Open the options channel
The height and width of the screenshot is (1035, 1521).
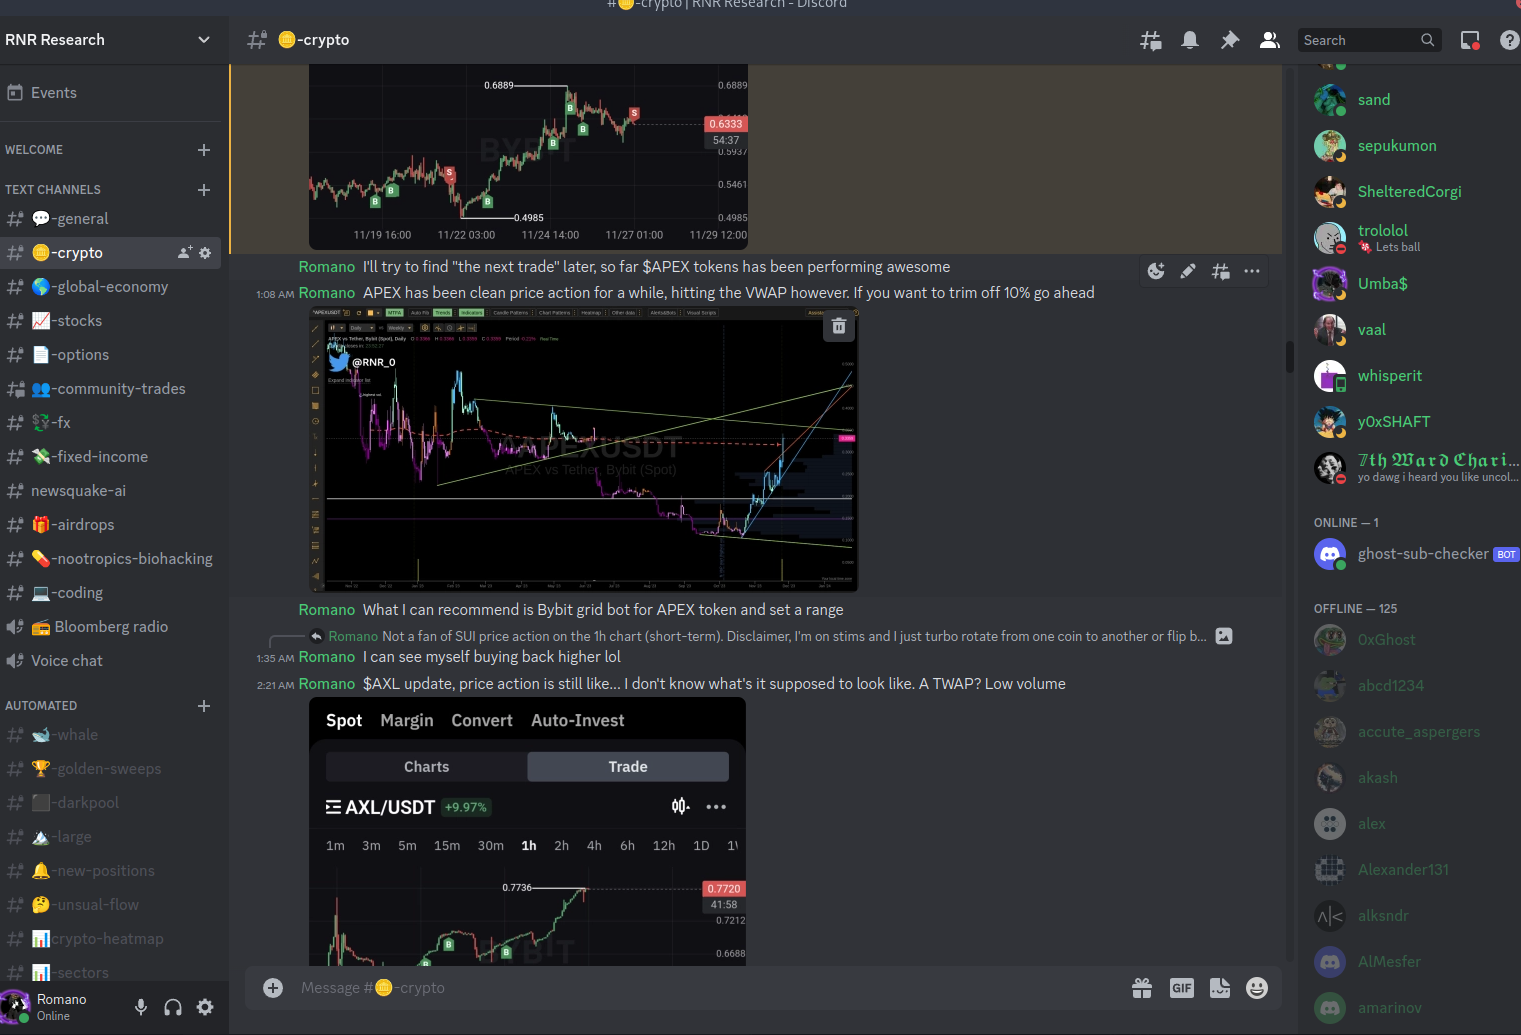click(x=111, y=355)
